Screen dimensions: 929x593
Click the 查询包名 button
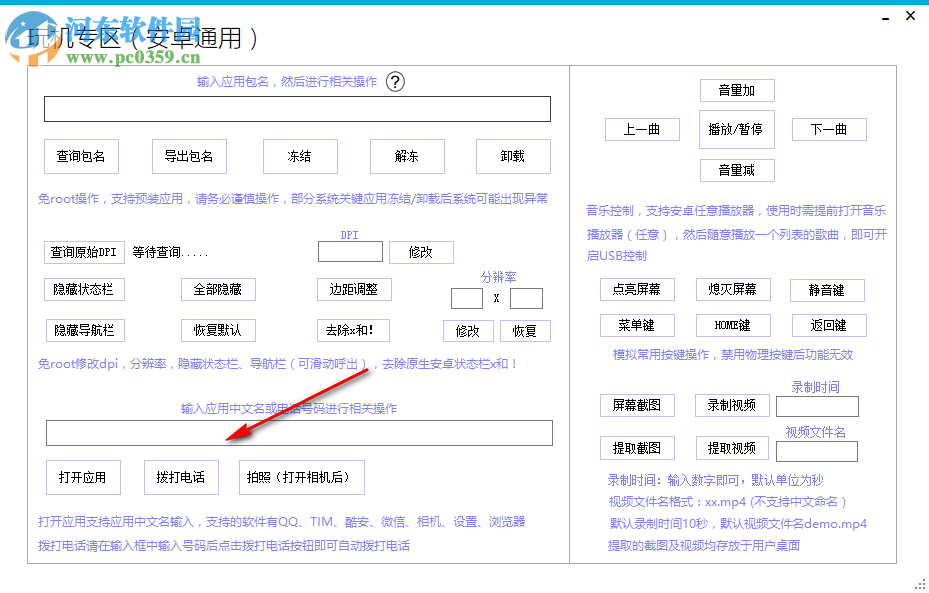pos(81,156)
